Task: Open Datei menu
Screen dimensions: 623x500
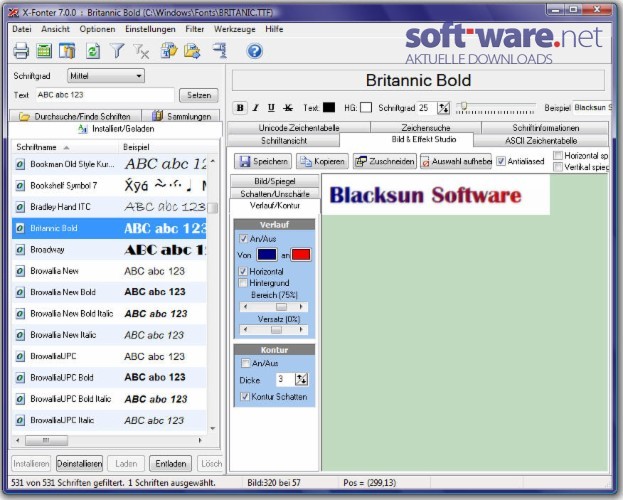Action: (x=21, y=29)
